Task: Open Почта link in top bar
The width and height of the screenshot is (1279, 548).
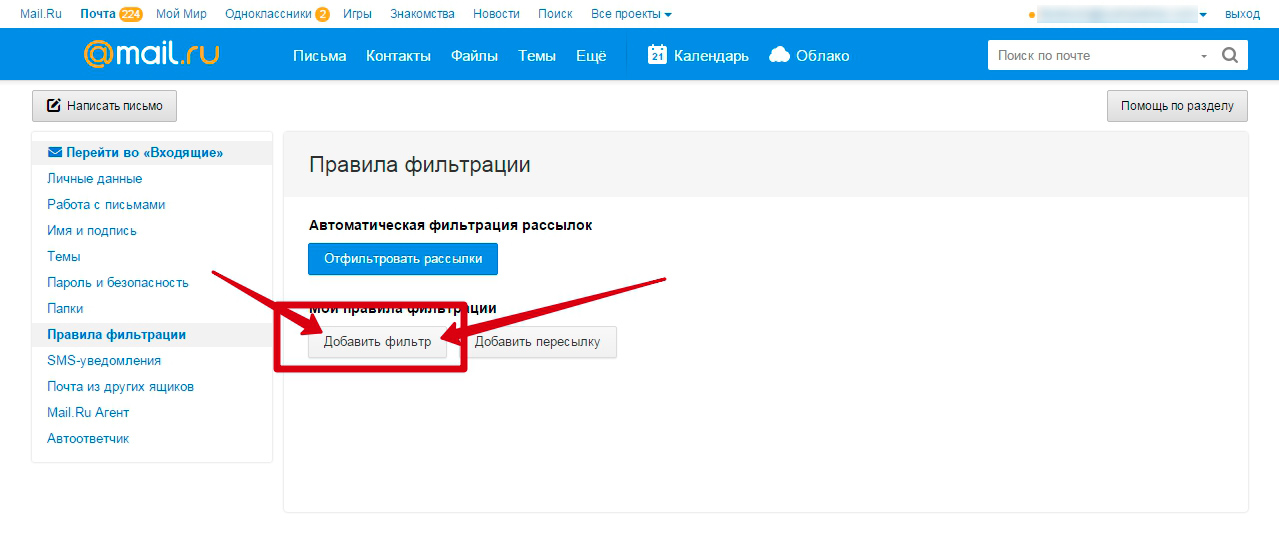Action: 97,14
